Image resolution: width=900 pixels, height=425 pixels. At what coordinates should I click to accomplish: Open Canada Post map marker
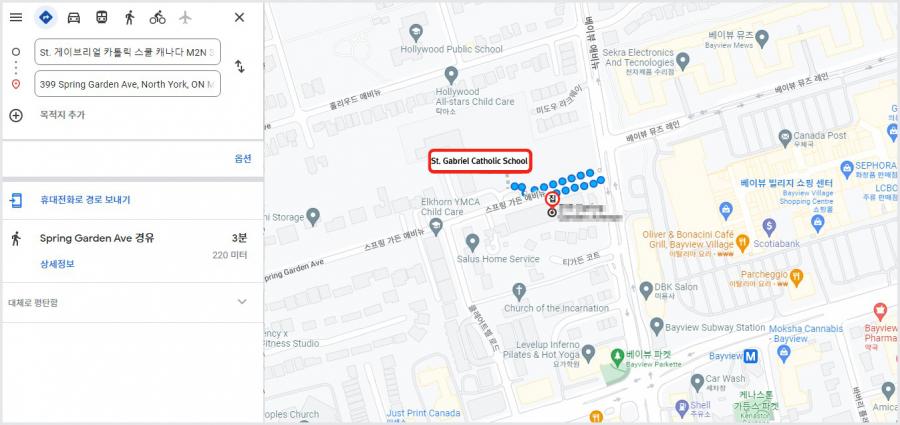coord(785,138)
